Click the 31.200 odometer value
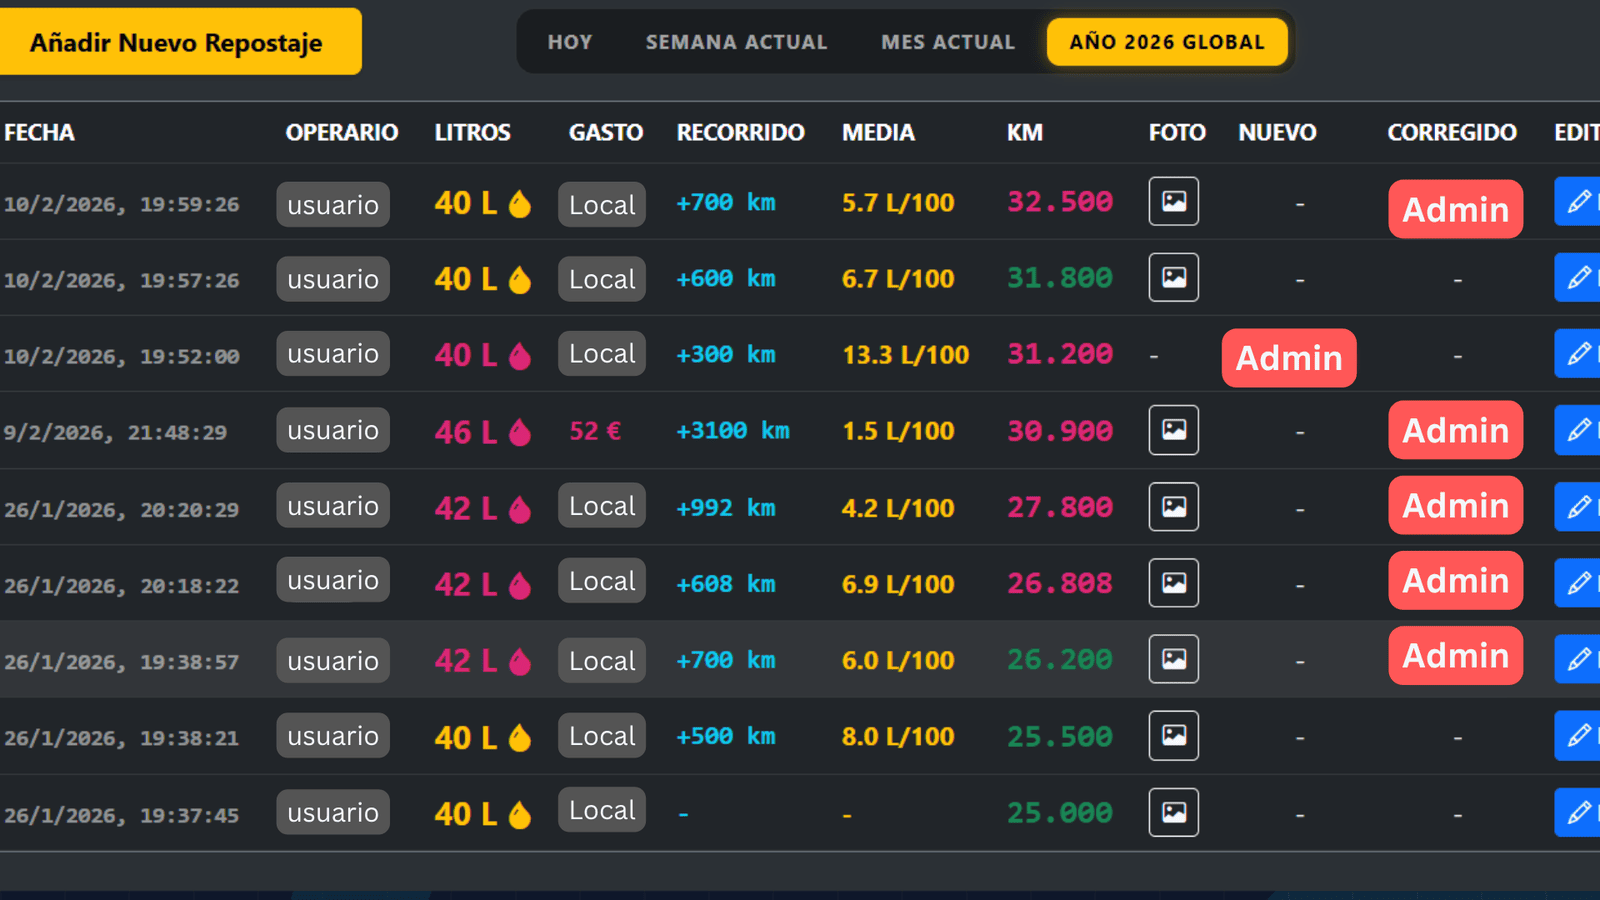This screenshot has width=1600, height=900. coord(1060,354)
